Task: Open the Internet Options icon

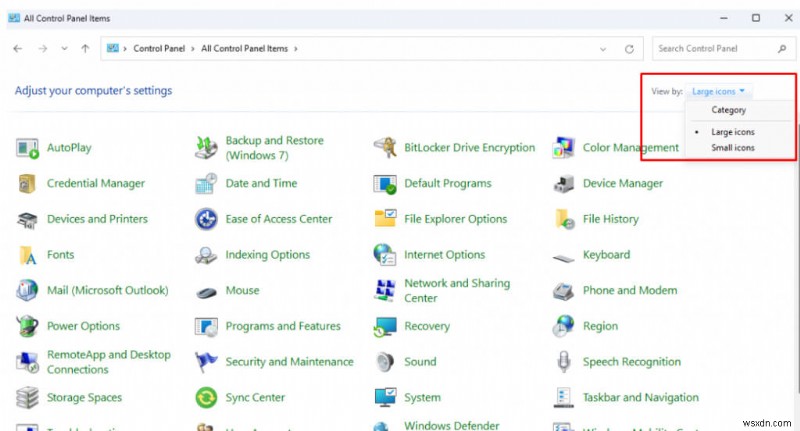Action: coord(385,255)
